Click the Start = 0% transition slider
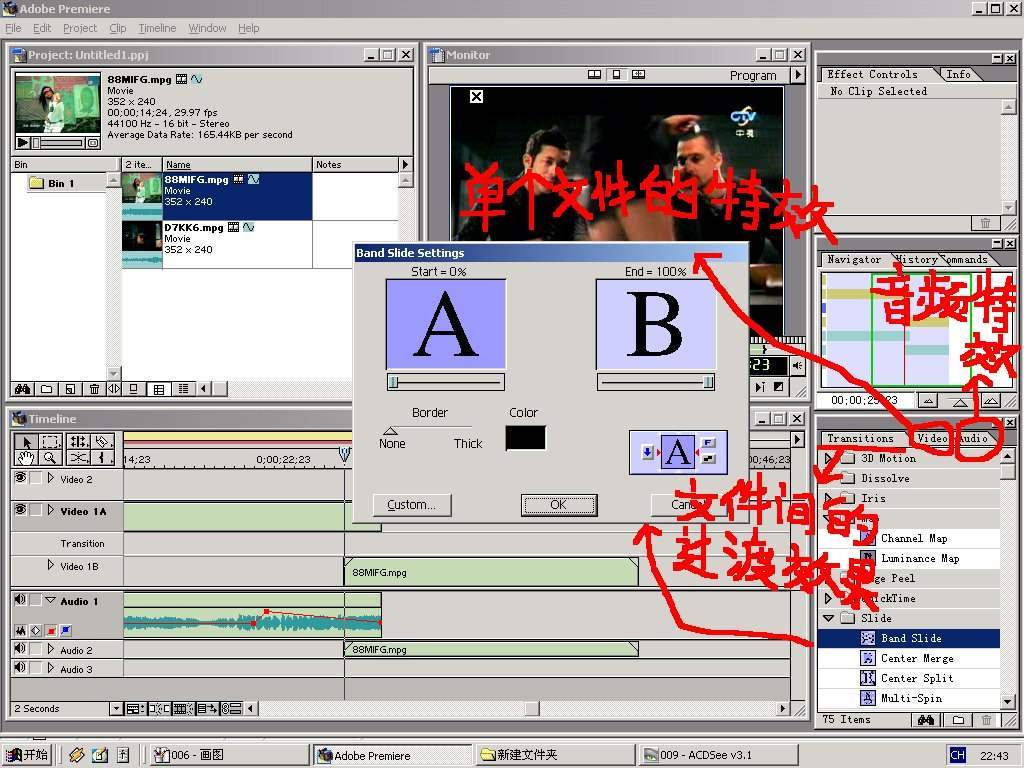Screen dimensions: 1024x768 click(445, 382)
